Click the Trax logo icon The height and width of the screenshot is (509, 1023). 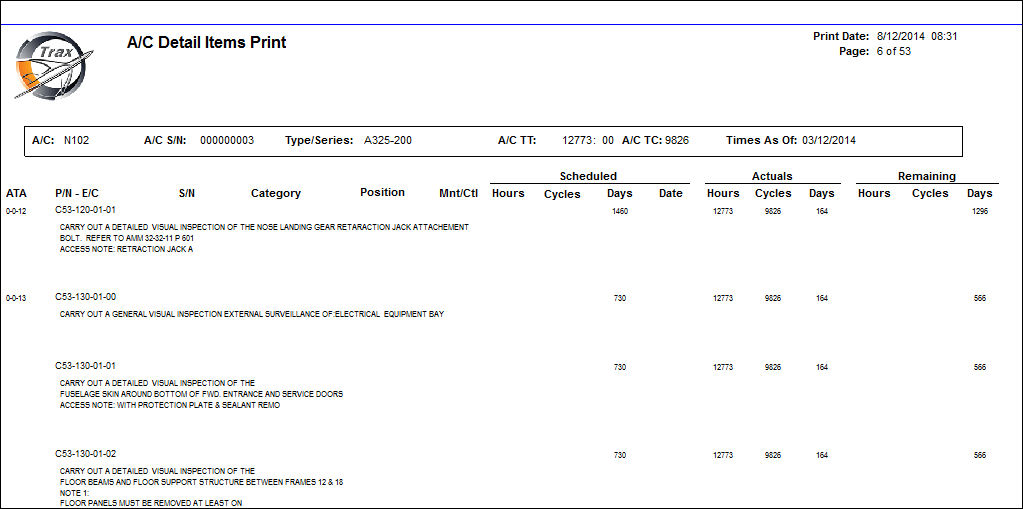tap(54, 65)
